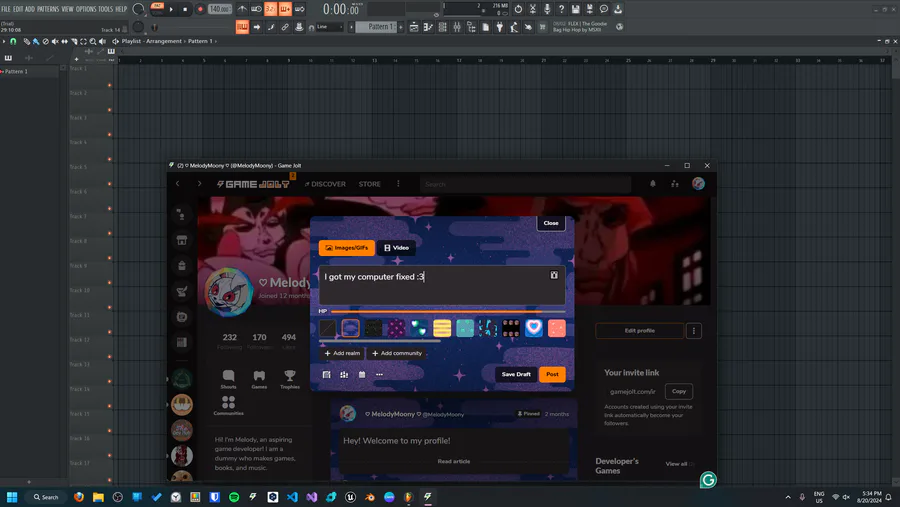Screen dimensions: 900x507
Task: Click the FL Studio save disk icon
Action: click(x=575, y=9)
